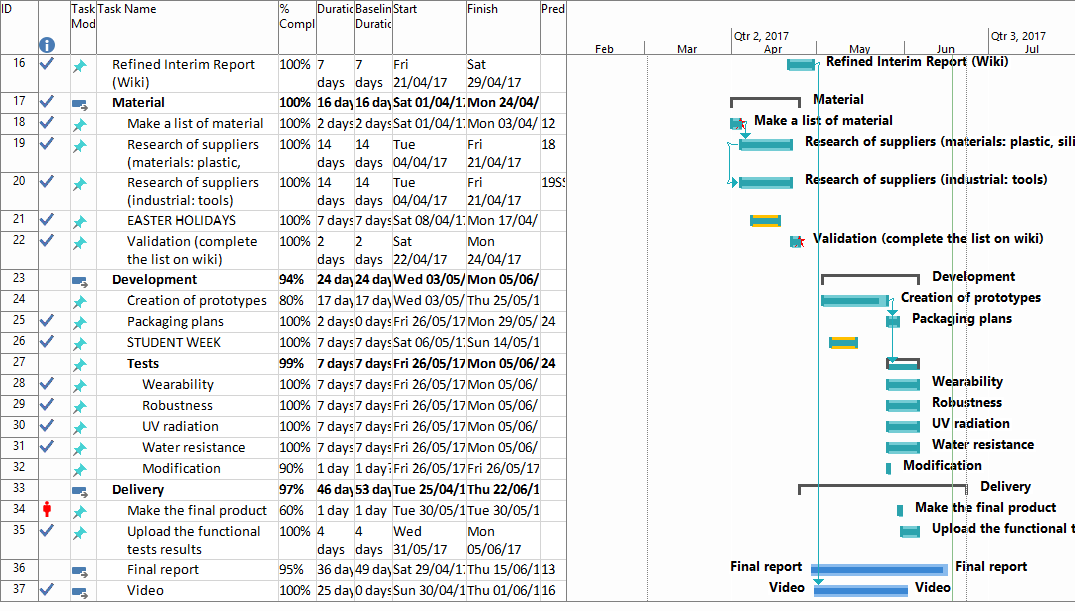This screenshot has height=611, width=1075.
Task: Click the pin task mode icon for EASTER HOLIDAYS
Action: [x=80, y=221]
